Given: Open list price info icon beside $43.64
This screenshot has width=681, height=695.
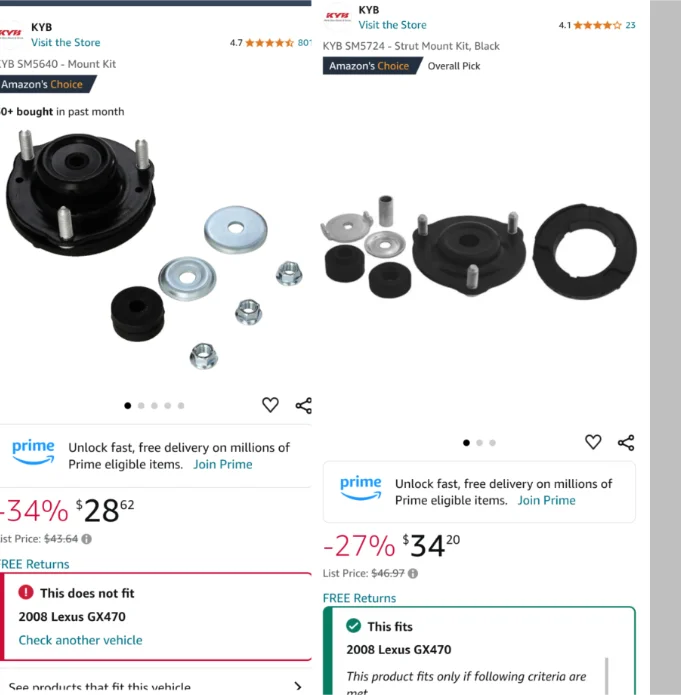Looking at the screenshot, I should (x=87, y=539).
